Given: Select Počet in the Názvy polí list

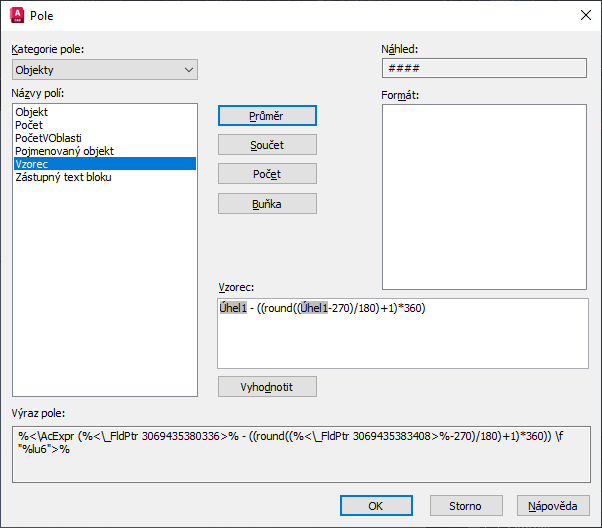Looking at the screenshot, I should pyautogui.click(x=30, y=125).
